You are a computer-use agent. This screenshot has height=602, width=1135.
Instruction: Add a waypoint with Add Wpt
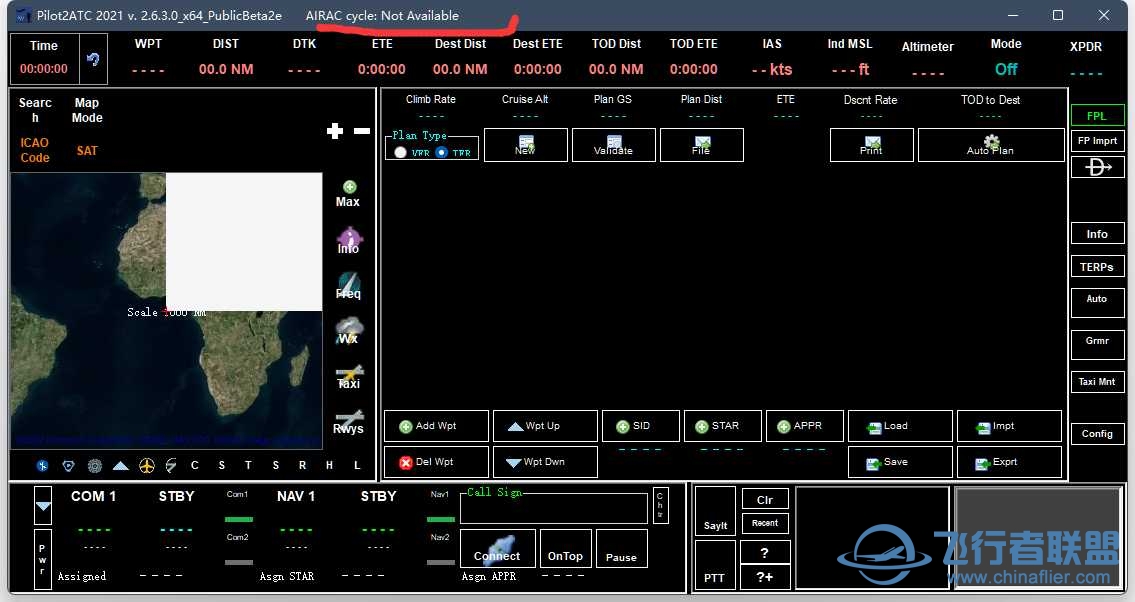(x=436, y=426)
